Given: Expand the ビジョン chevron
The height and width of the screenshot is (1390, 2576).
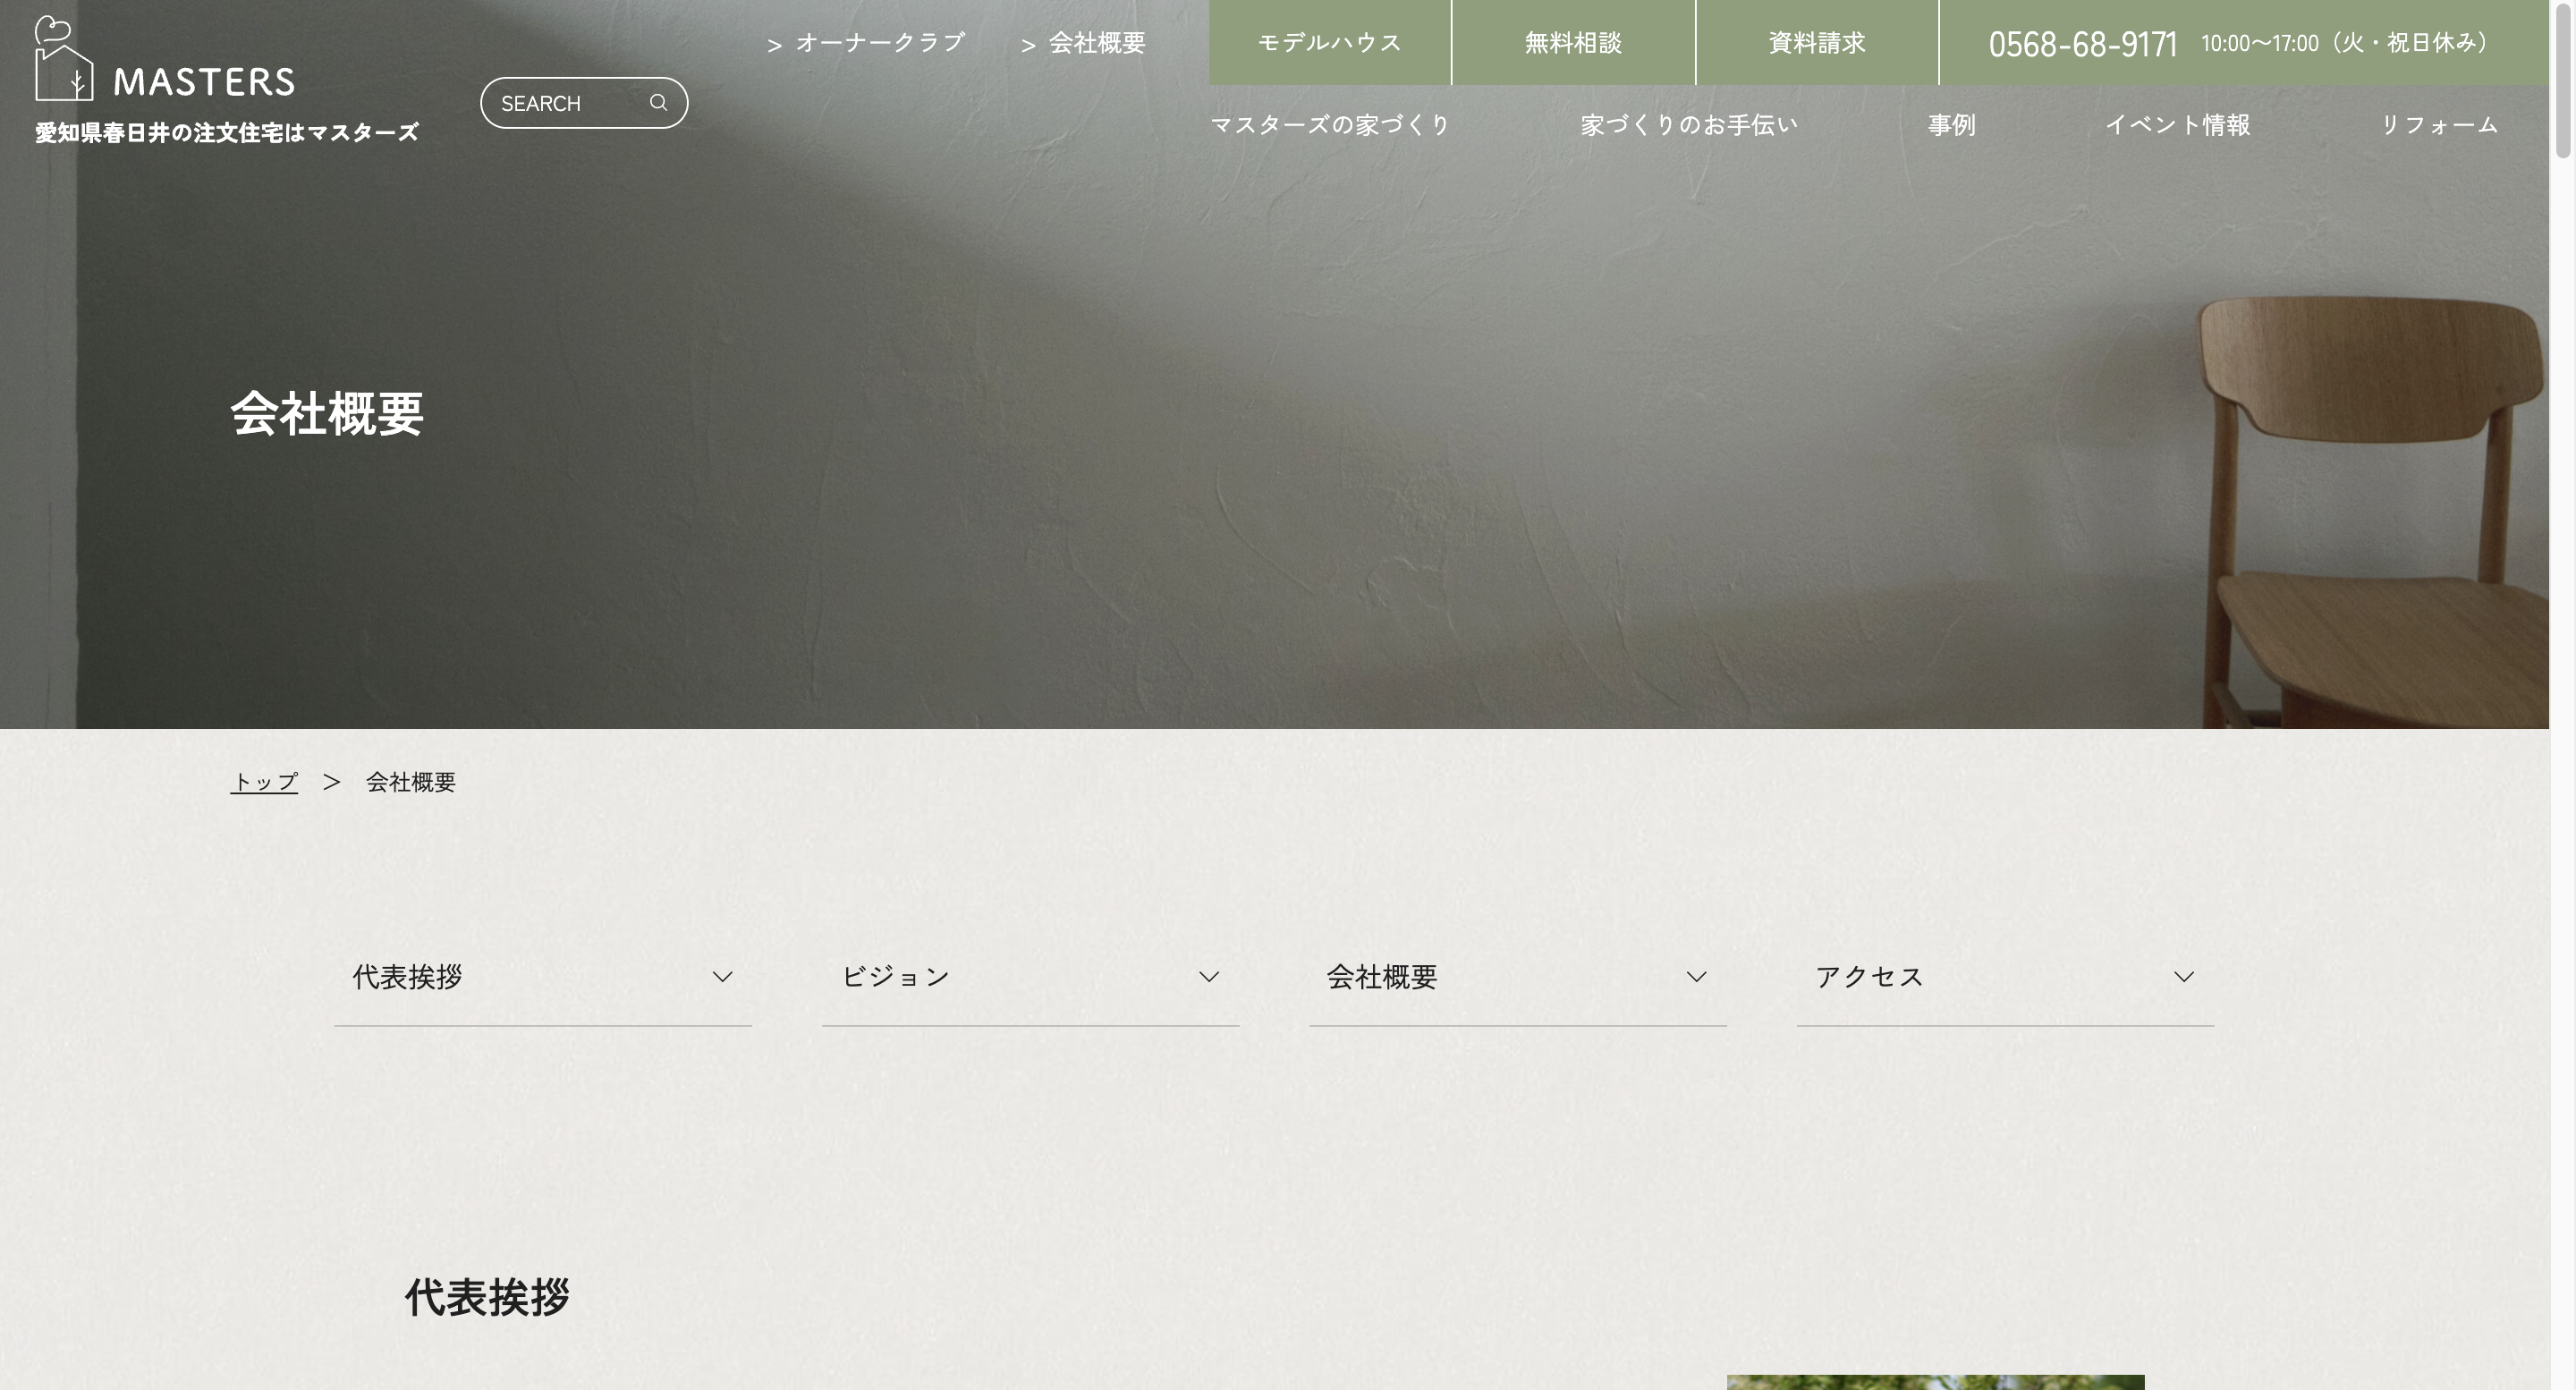Looking at the screenshot, I should pos(1209,977).
